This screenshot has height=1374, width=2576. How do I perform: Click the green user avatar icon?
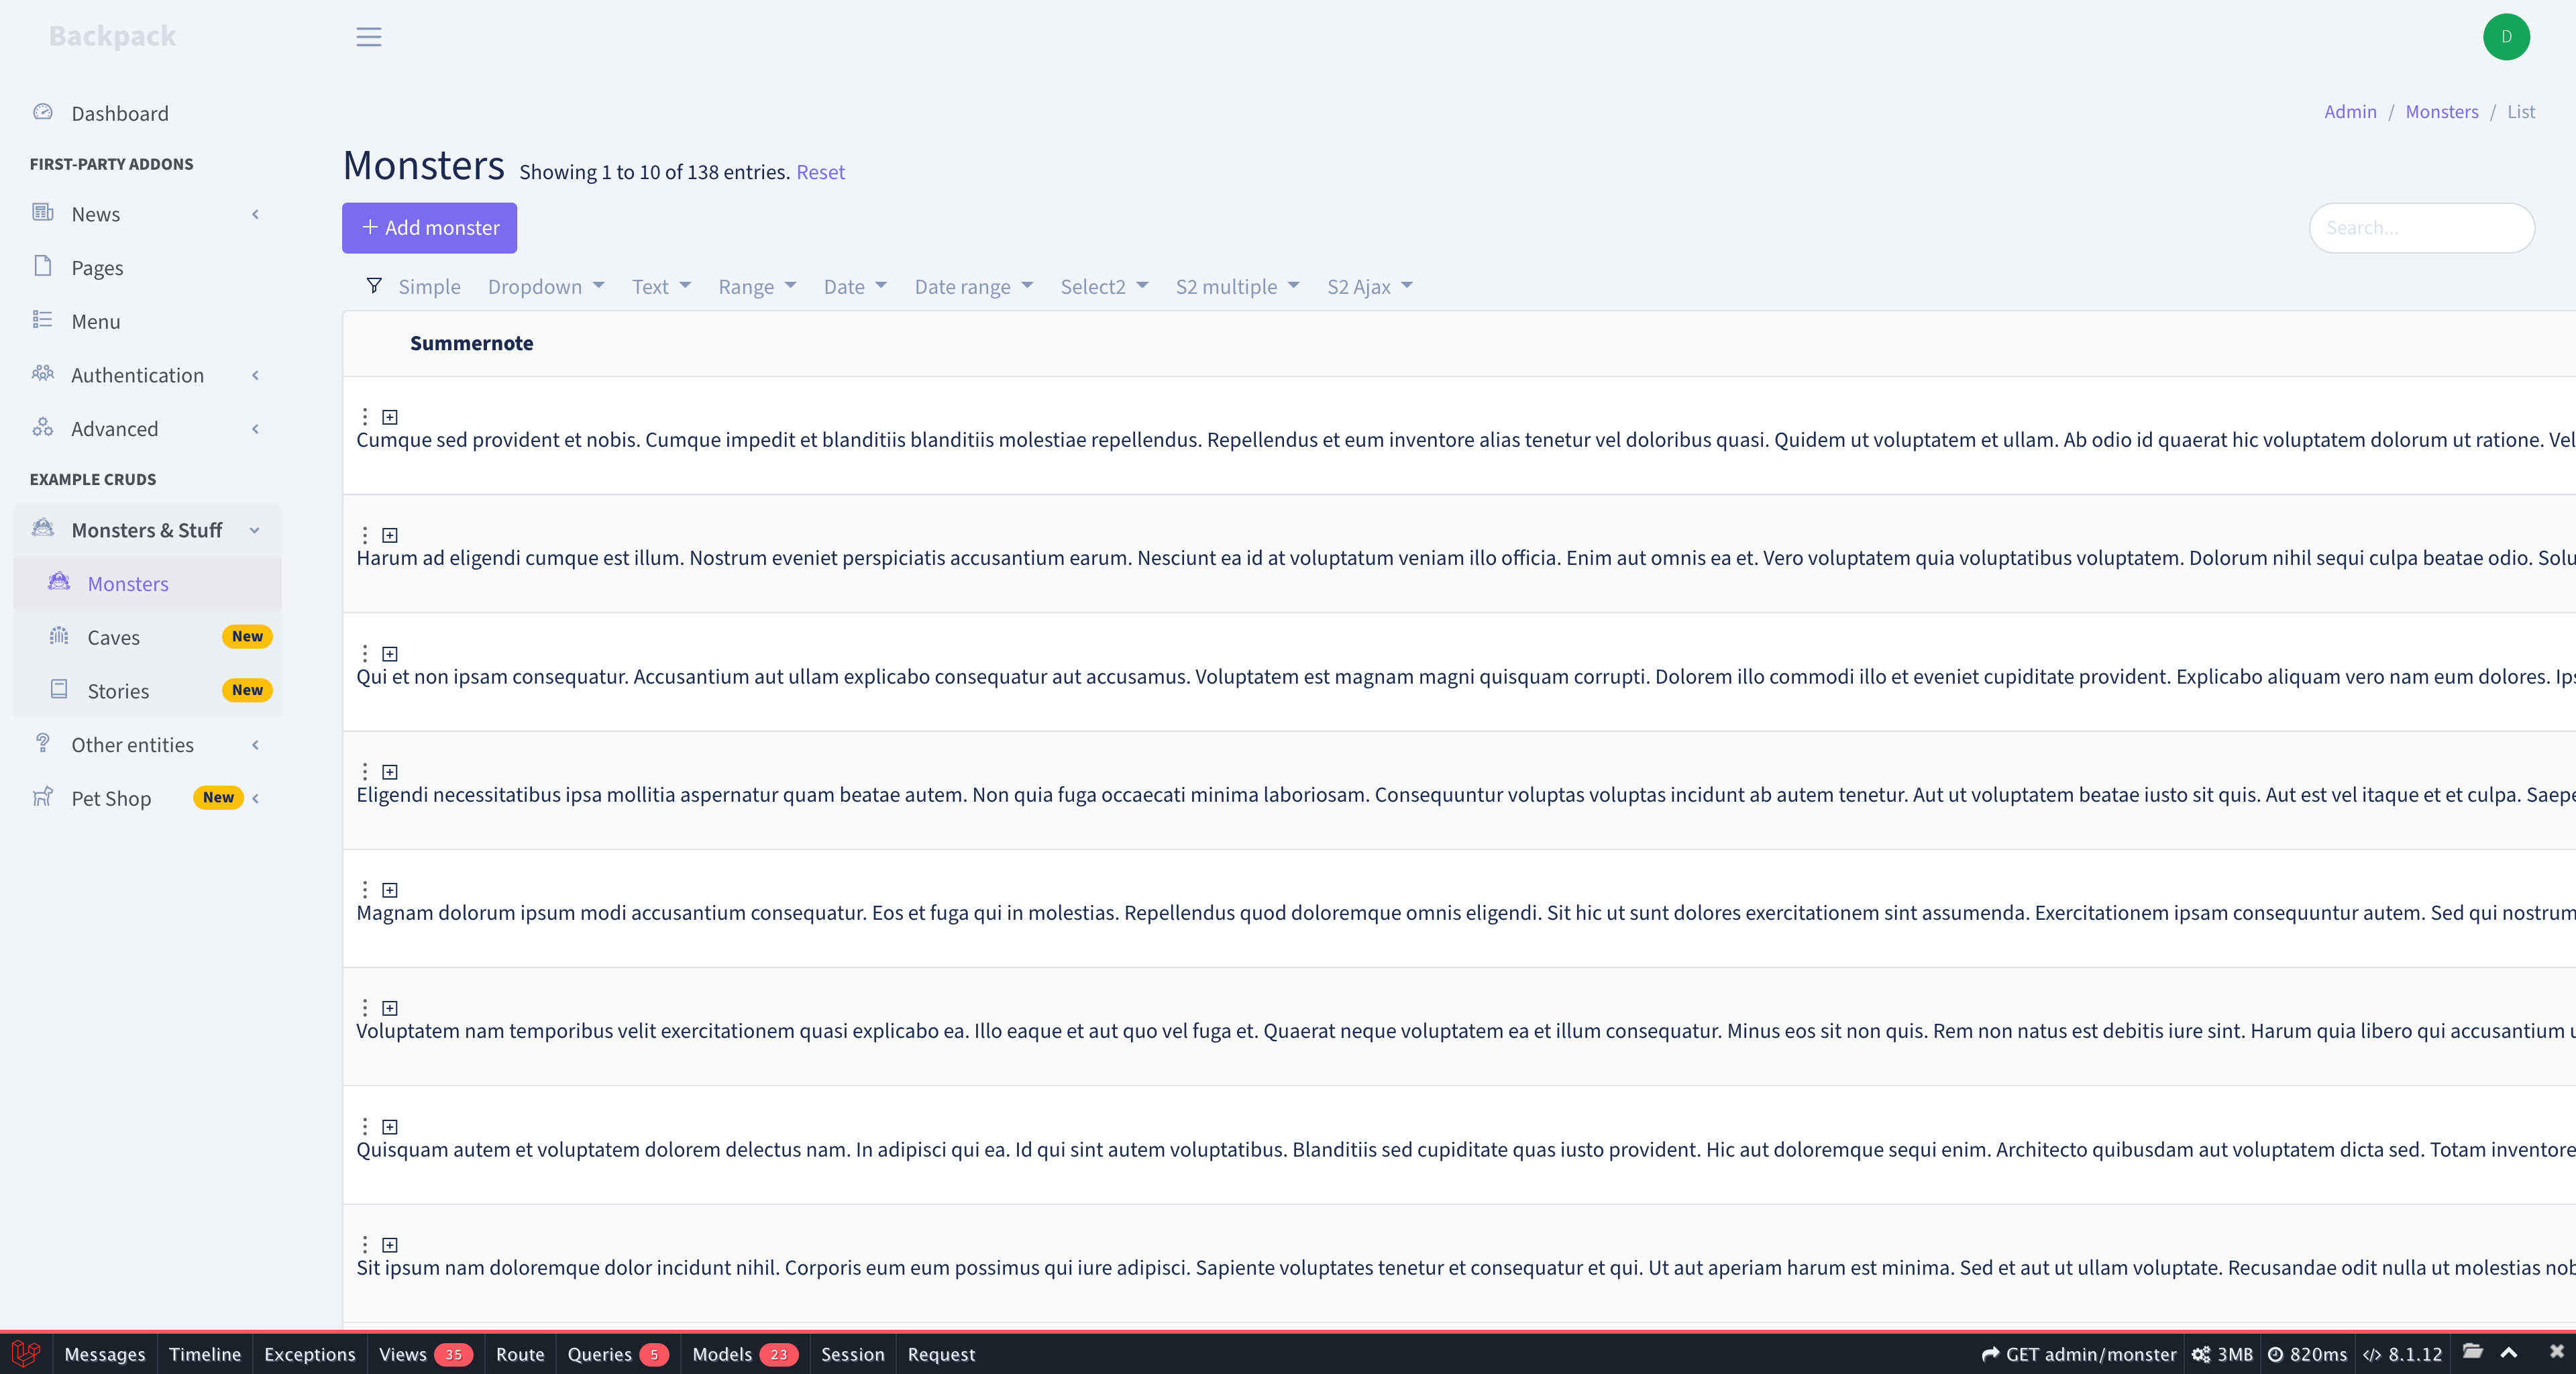(2505, 37)
